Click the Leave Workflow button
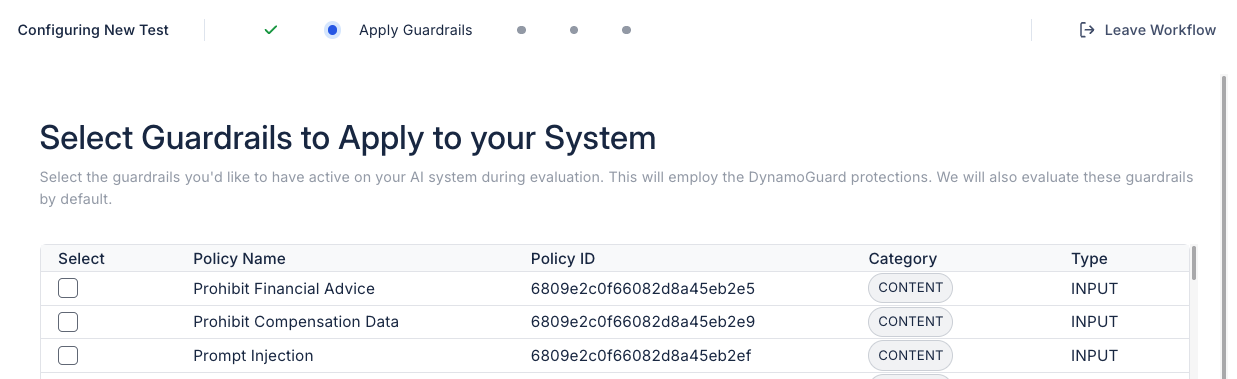This screenshot has width=1237, height=379. (x=1148, y=30)
